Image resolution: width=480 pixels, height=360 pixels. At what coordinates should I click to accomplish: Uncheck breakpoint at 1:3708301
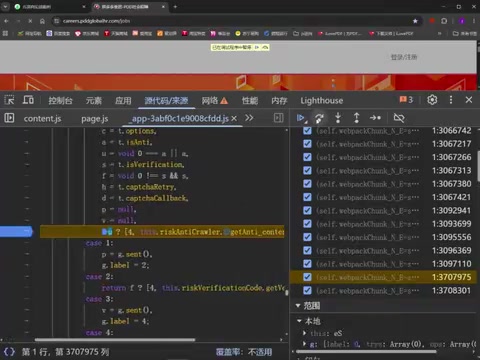pos(307,291)
